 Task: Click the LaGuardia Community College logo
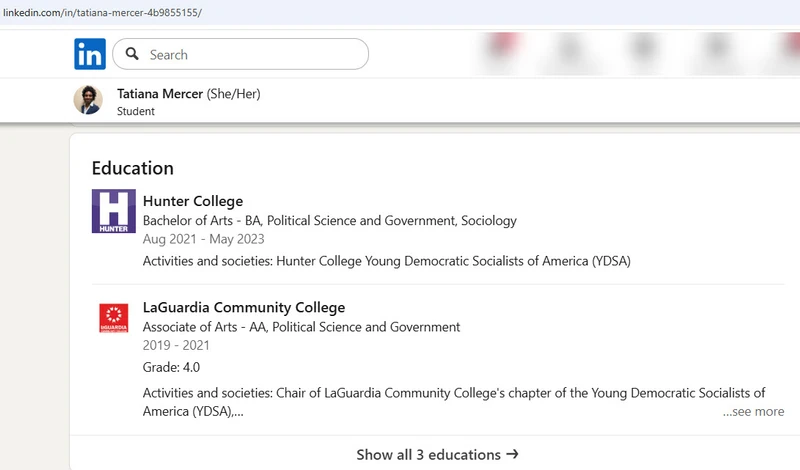[113, 319]
